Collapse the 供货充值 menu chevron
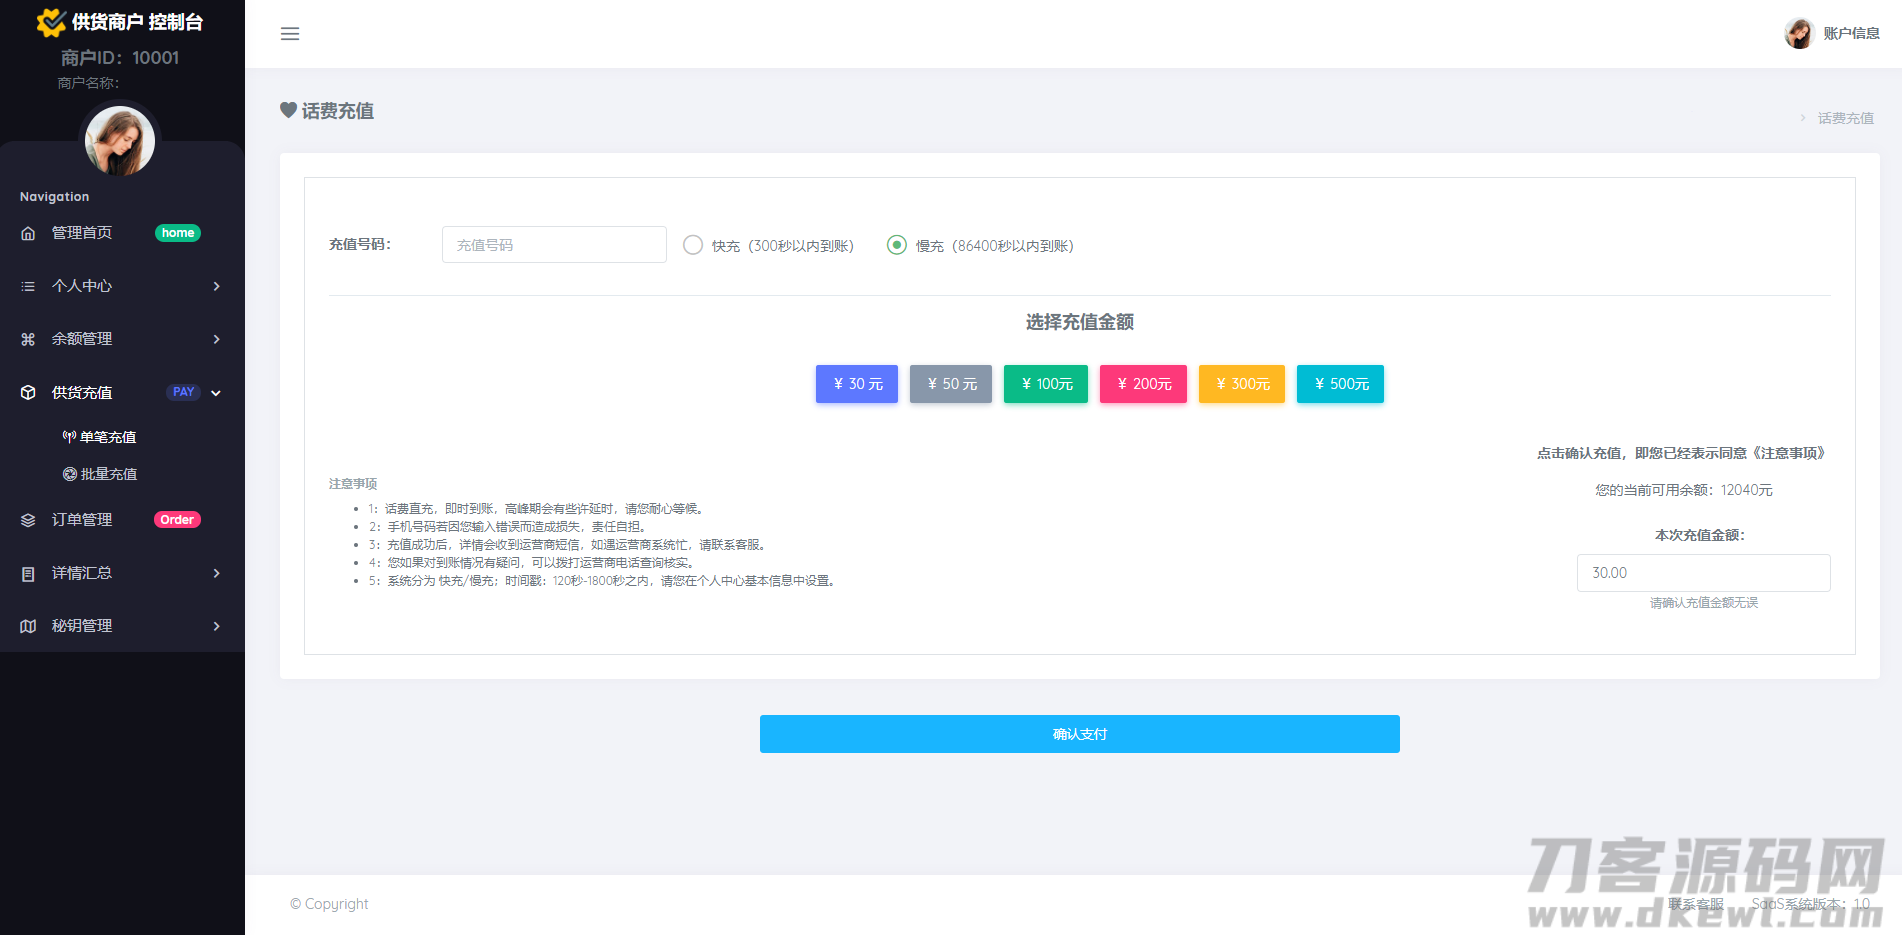1902x935 pixels. tap(216, 393)
